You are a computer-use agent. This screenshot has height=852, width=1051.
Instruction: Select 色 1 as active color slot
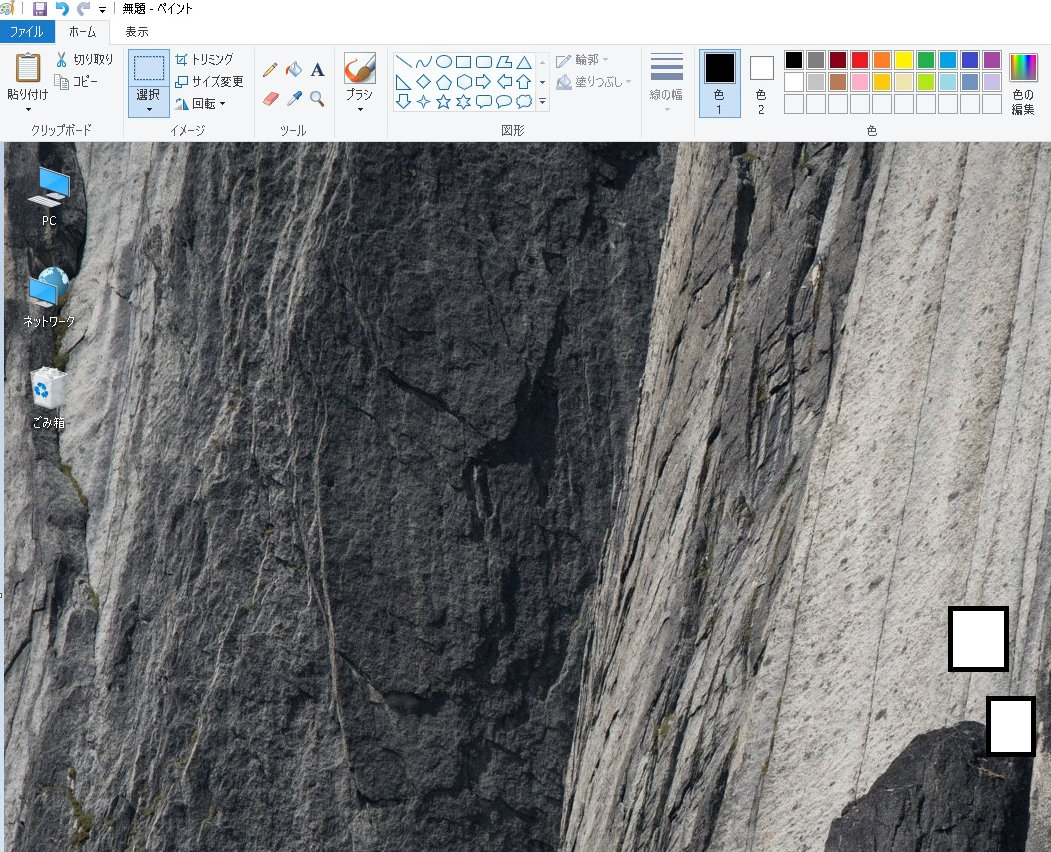(x=719, y=82)
